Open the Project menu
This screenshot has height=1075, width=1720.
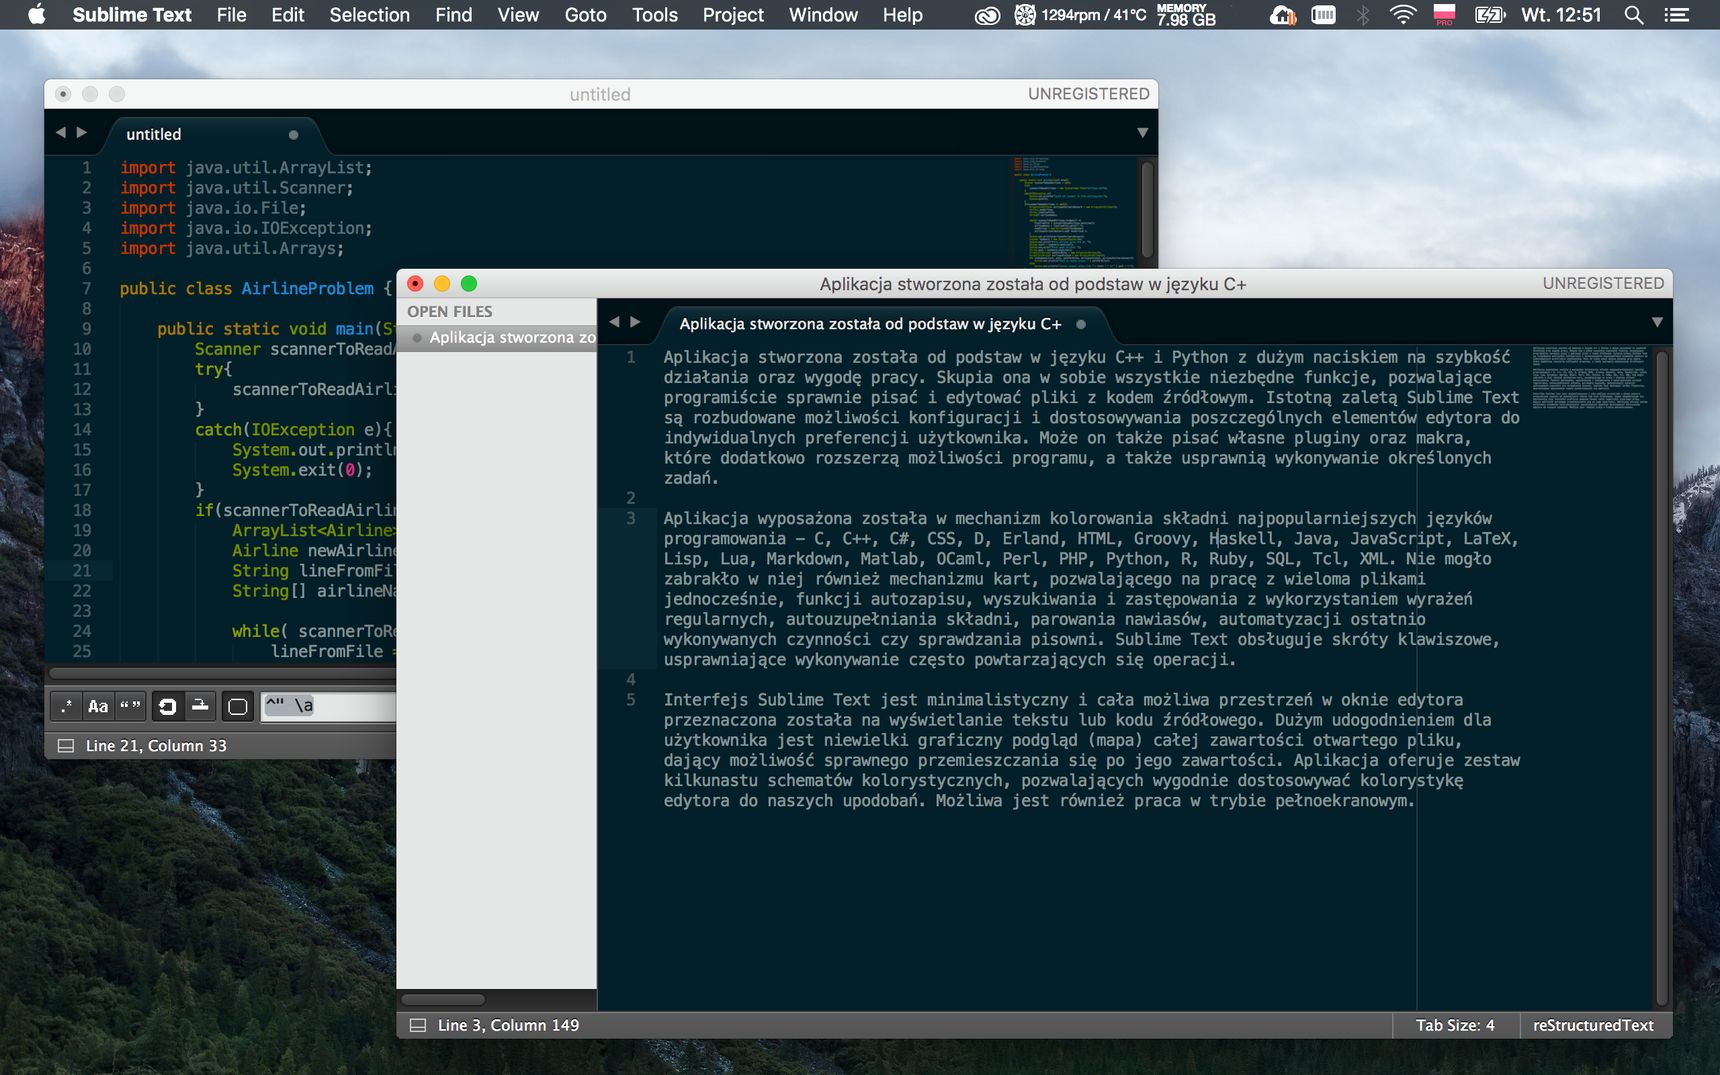(x=733, y=15)
